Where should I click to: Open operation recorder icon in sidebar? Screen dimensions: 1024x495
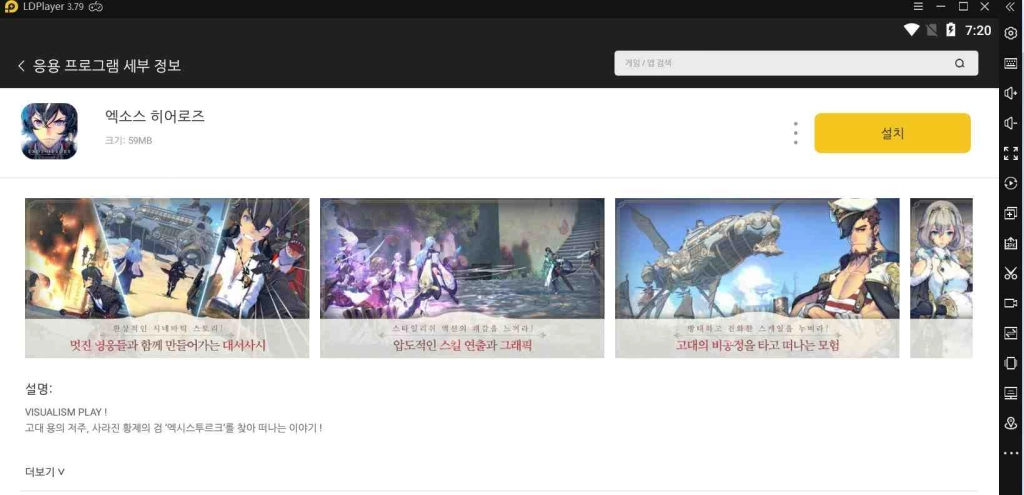click(1010, 184)
